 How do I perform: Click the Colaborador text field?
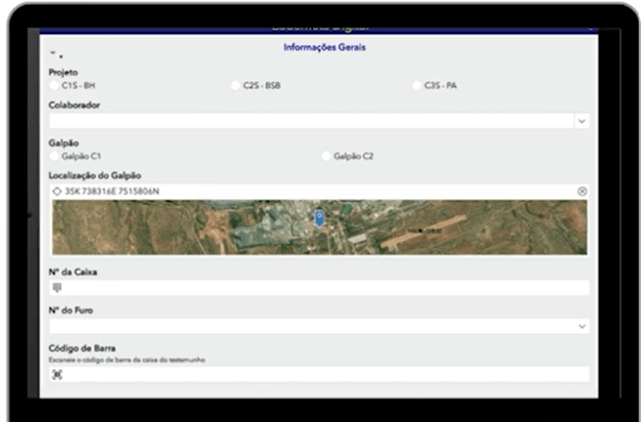[x=300, y=121]
